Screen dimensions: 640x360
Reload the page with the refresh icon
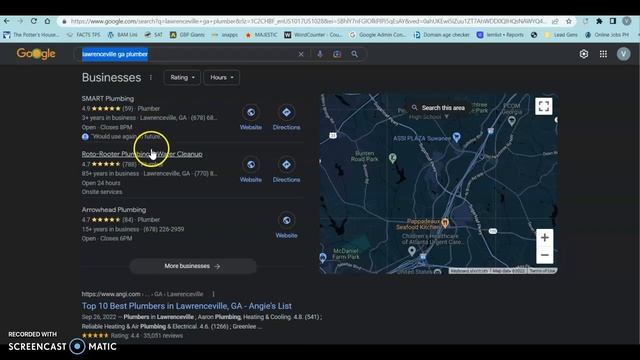[34, 21]
